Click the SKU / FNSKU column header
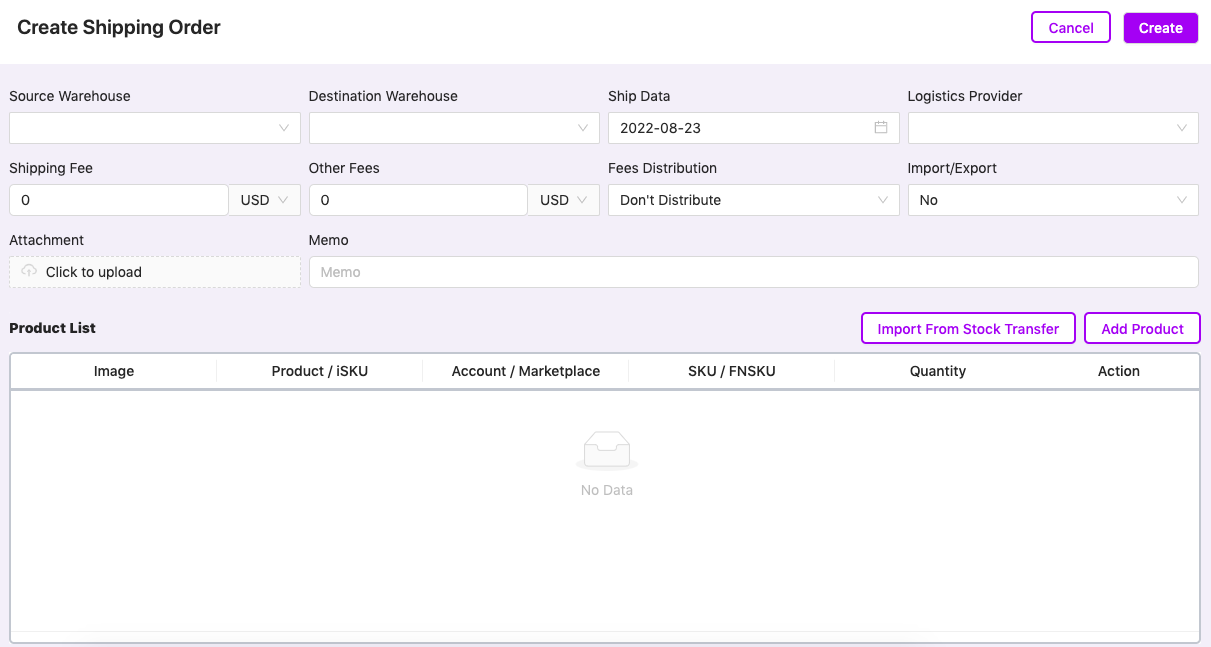Viewport: 1211px width, 647px height. pyautogui.click(x=732, y=371)
